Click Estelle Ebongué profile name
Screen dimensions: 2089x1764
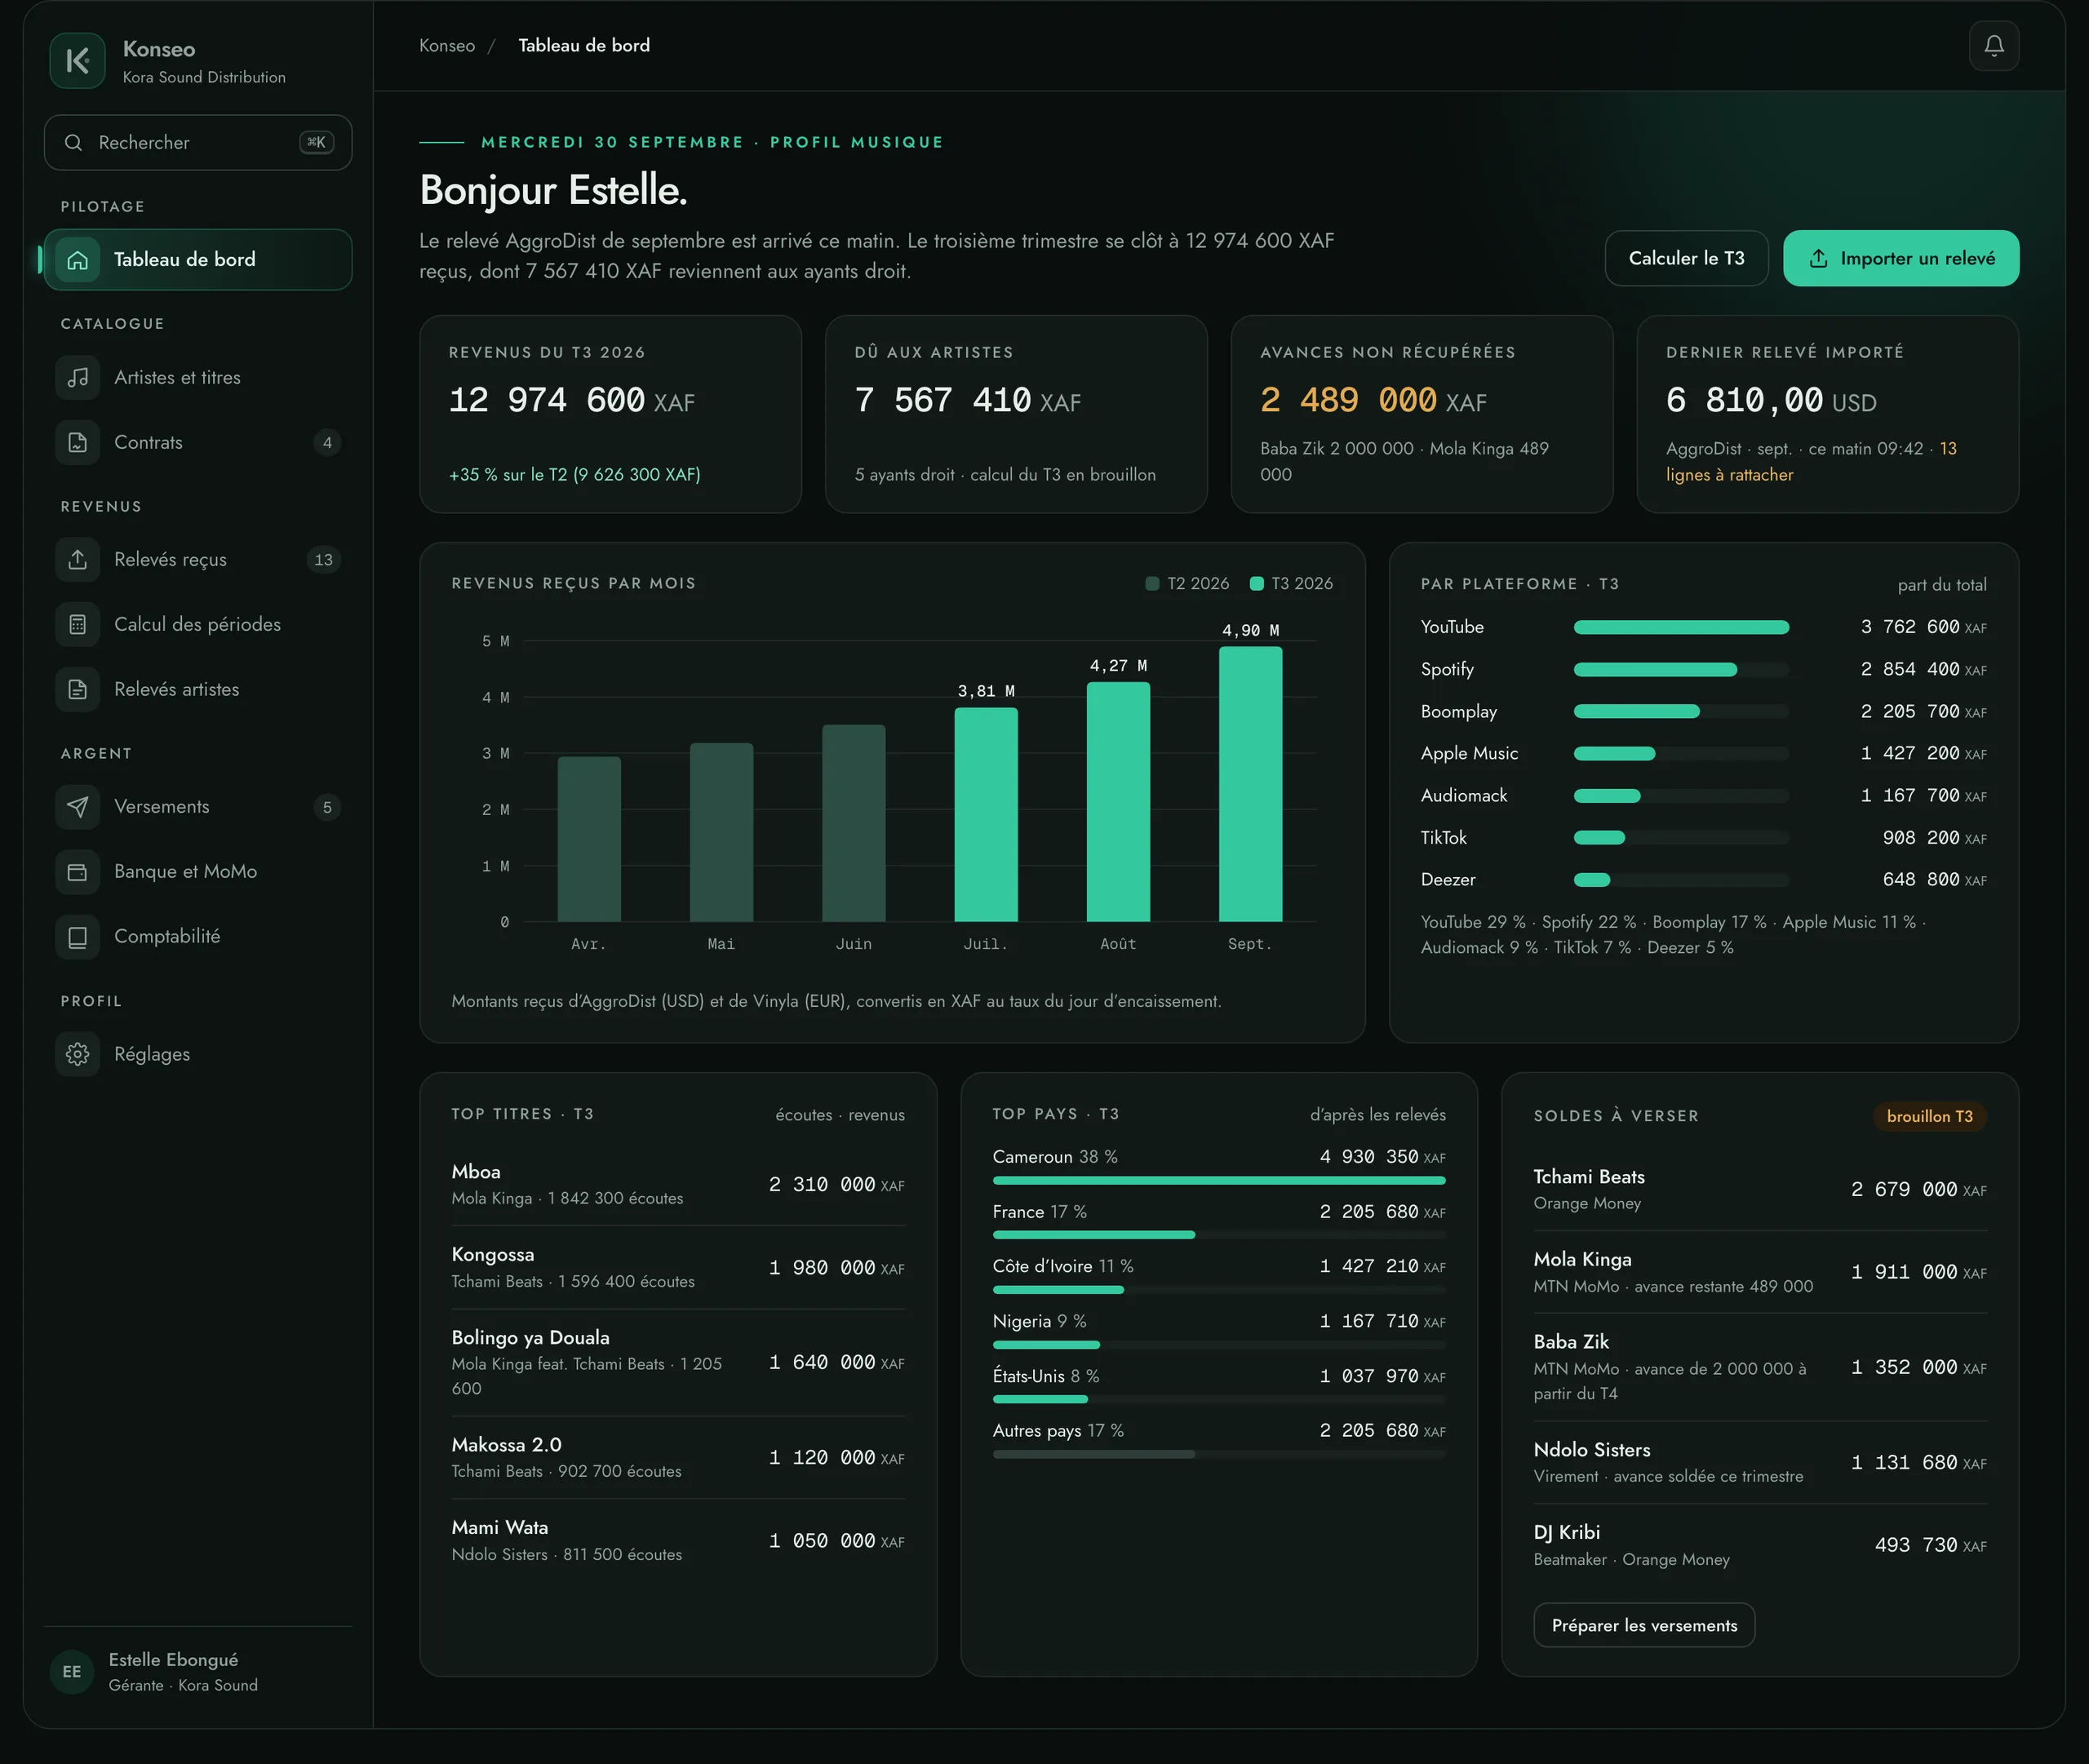pyautogui.click(x=173, y=1660)
